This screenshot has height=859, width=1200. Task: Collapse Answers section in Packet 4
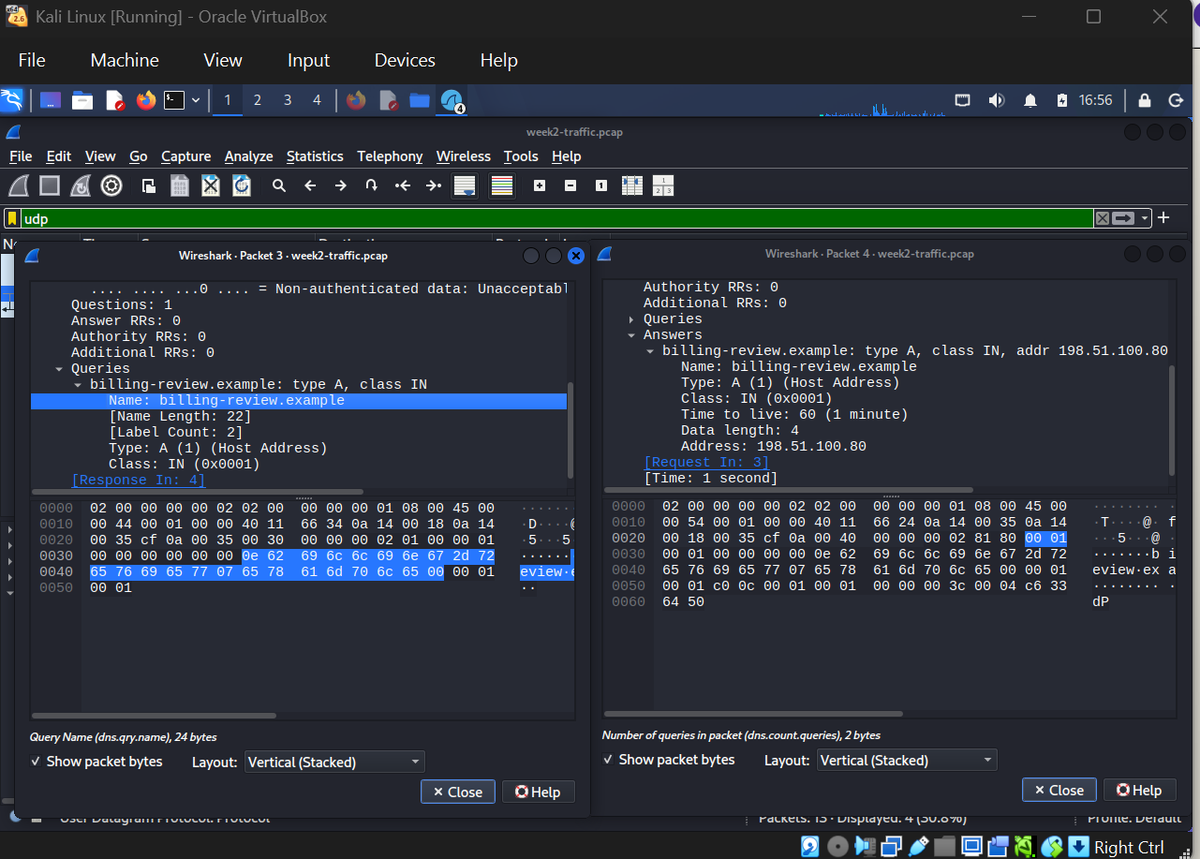631,335
